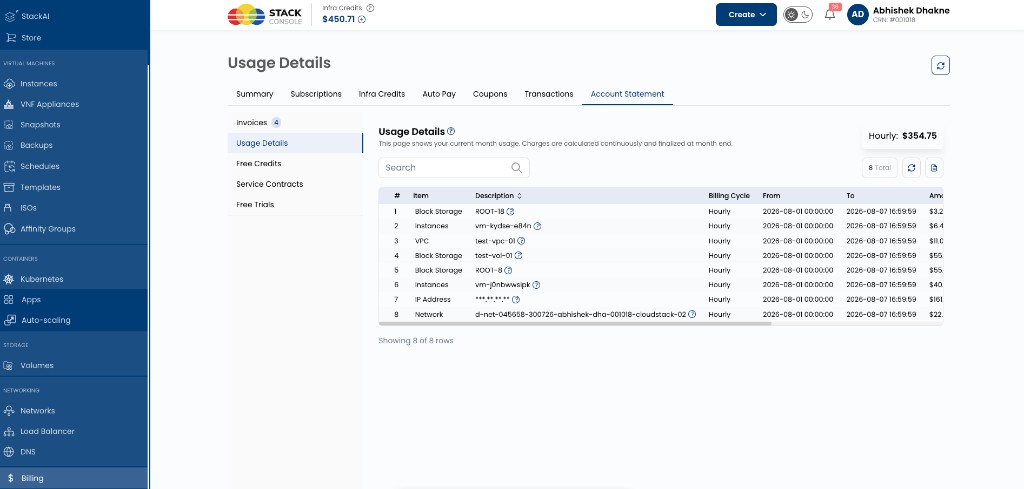This screenshot has width=1024, height=489.
Task: Click inside the Search field
Action: tap(454, 168)
